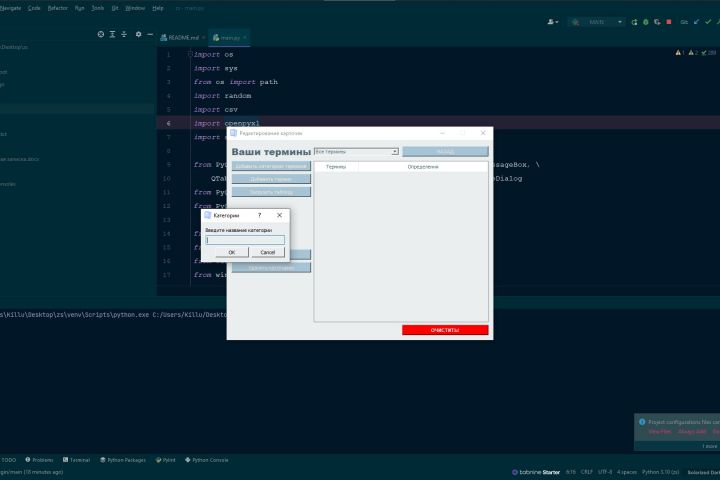Image resolution: width=720 pixels, height=480 pixels.
Task: Open the Run menu
Action: pos(79,8)
